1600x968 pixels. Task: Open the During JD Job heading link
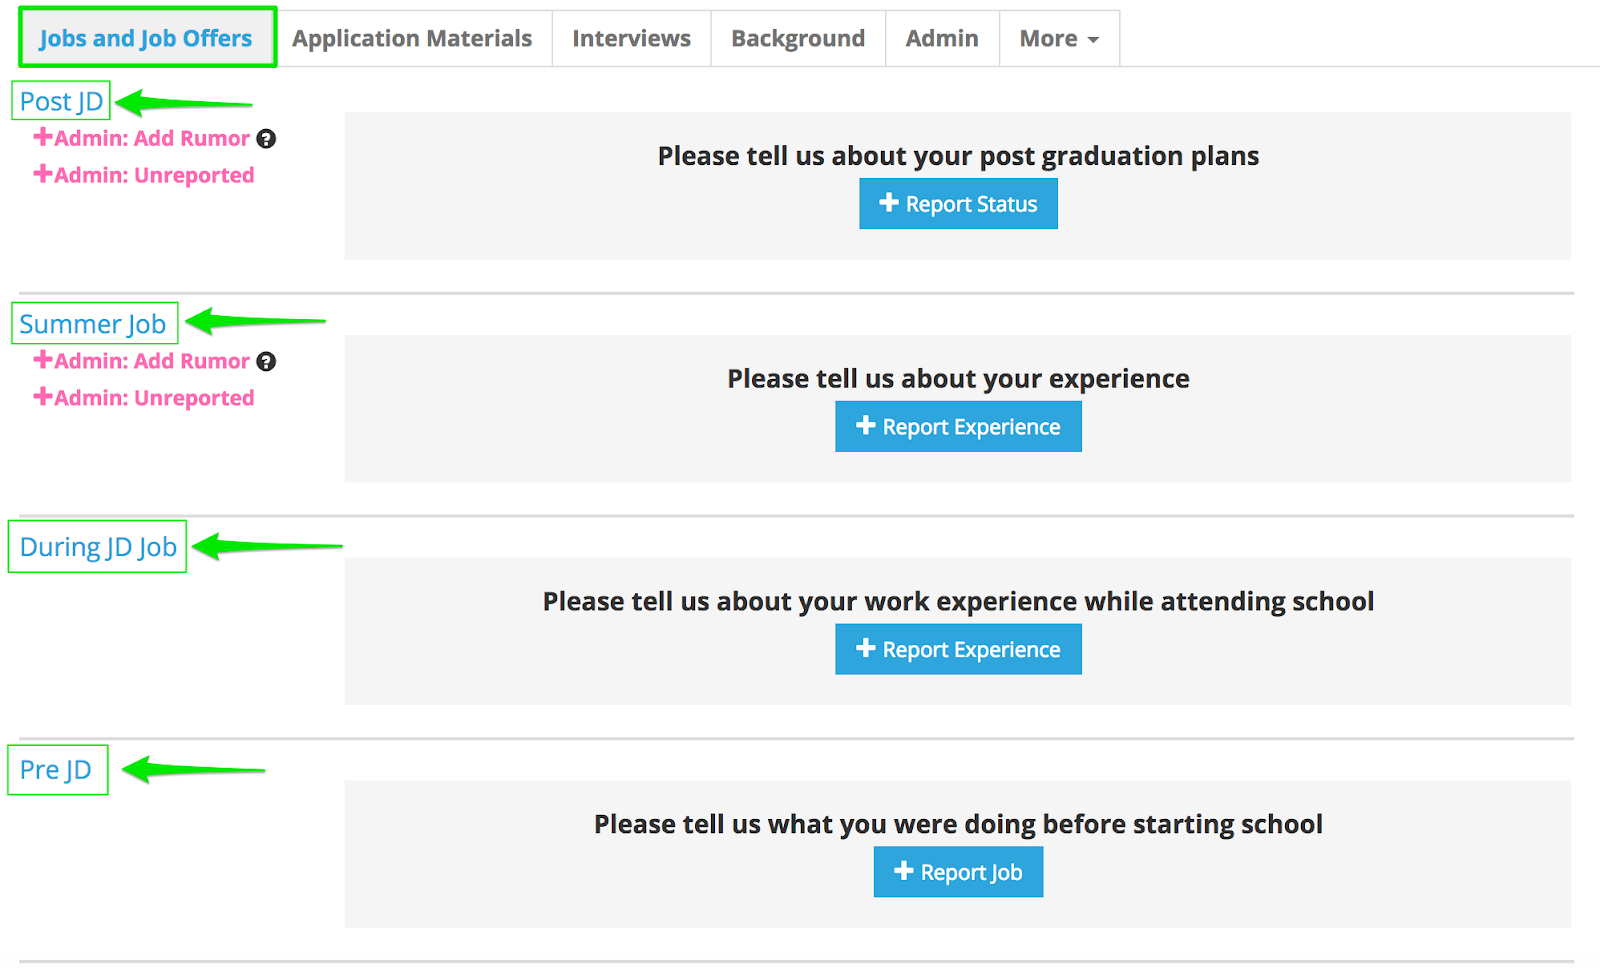coord(98,547)
